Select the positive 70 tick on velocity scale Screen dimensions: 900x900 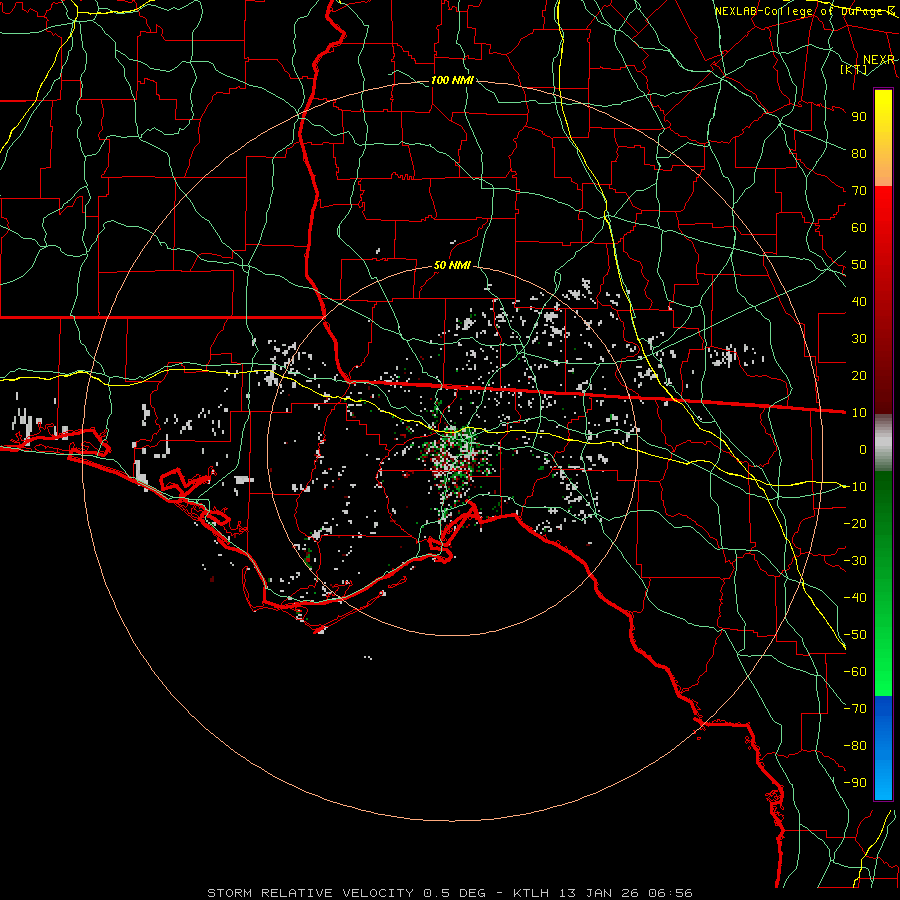coord(859,191)
